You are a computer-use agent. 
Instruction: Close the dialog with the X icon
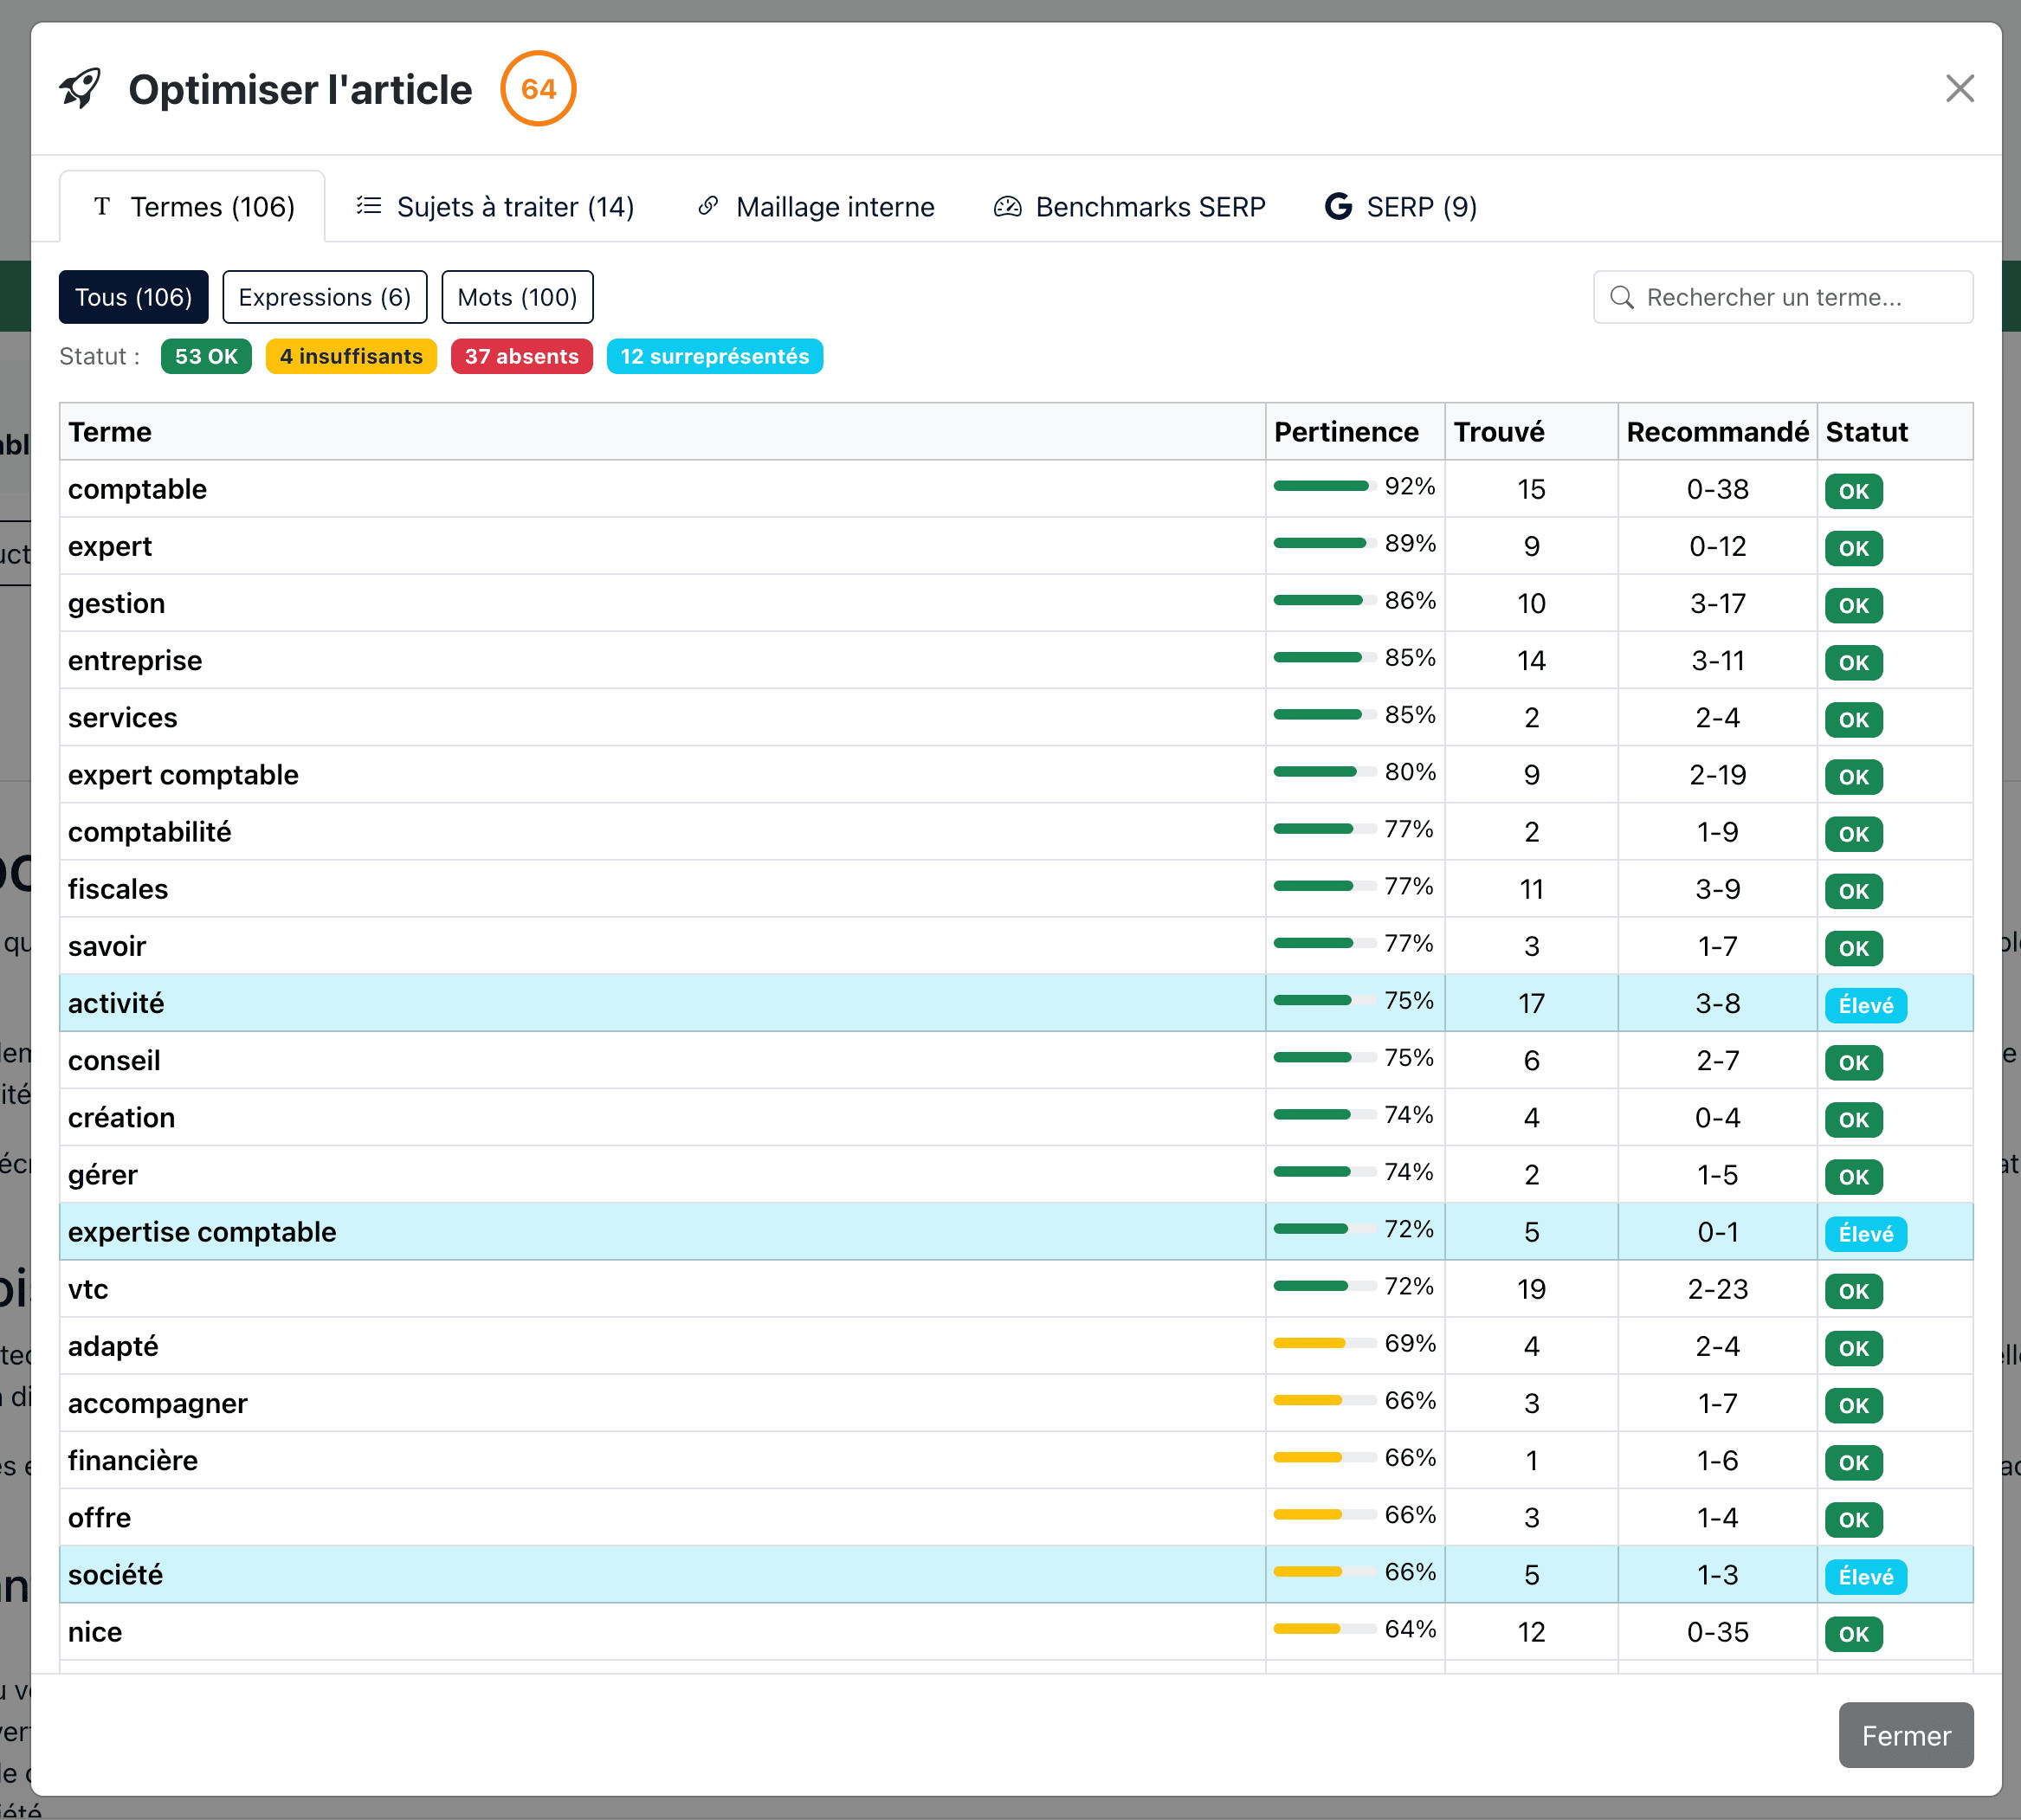tap(1959, 88)
